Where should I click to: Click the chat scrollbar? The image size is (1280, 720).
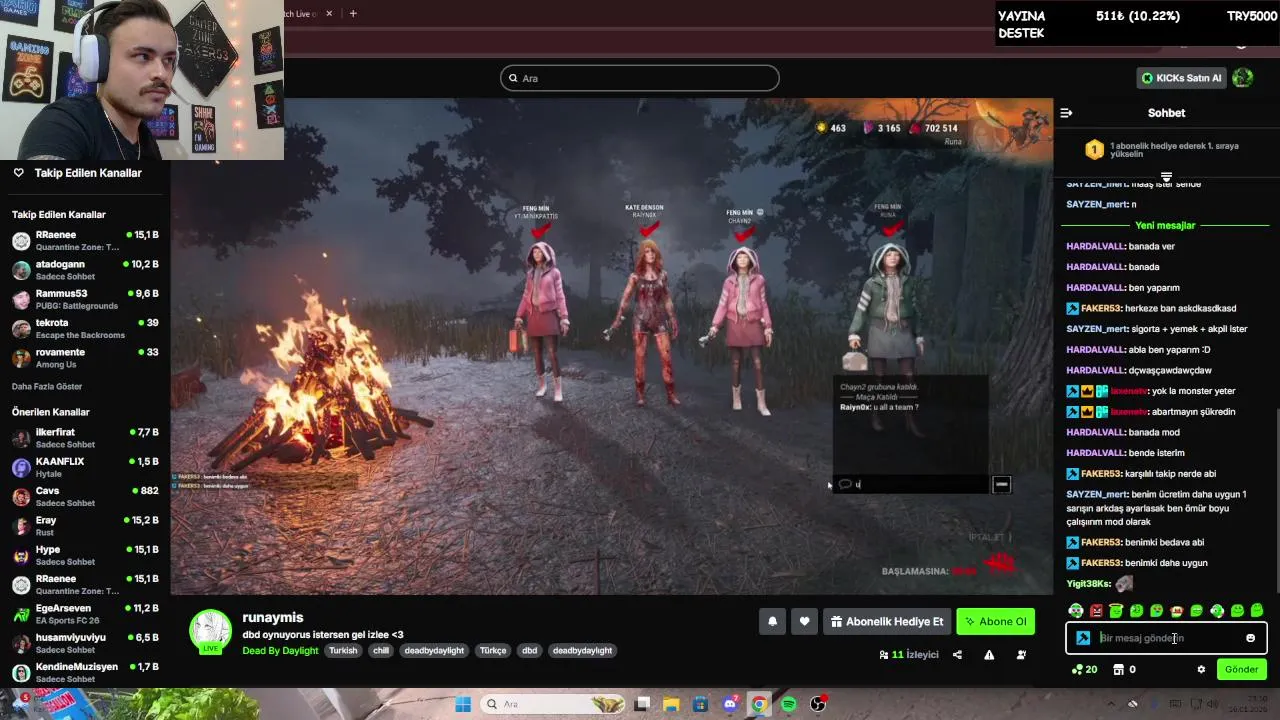[x=1277, y=500]
